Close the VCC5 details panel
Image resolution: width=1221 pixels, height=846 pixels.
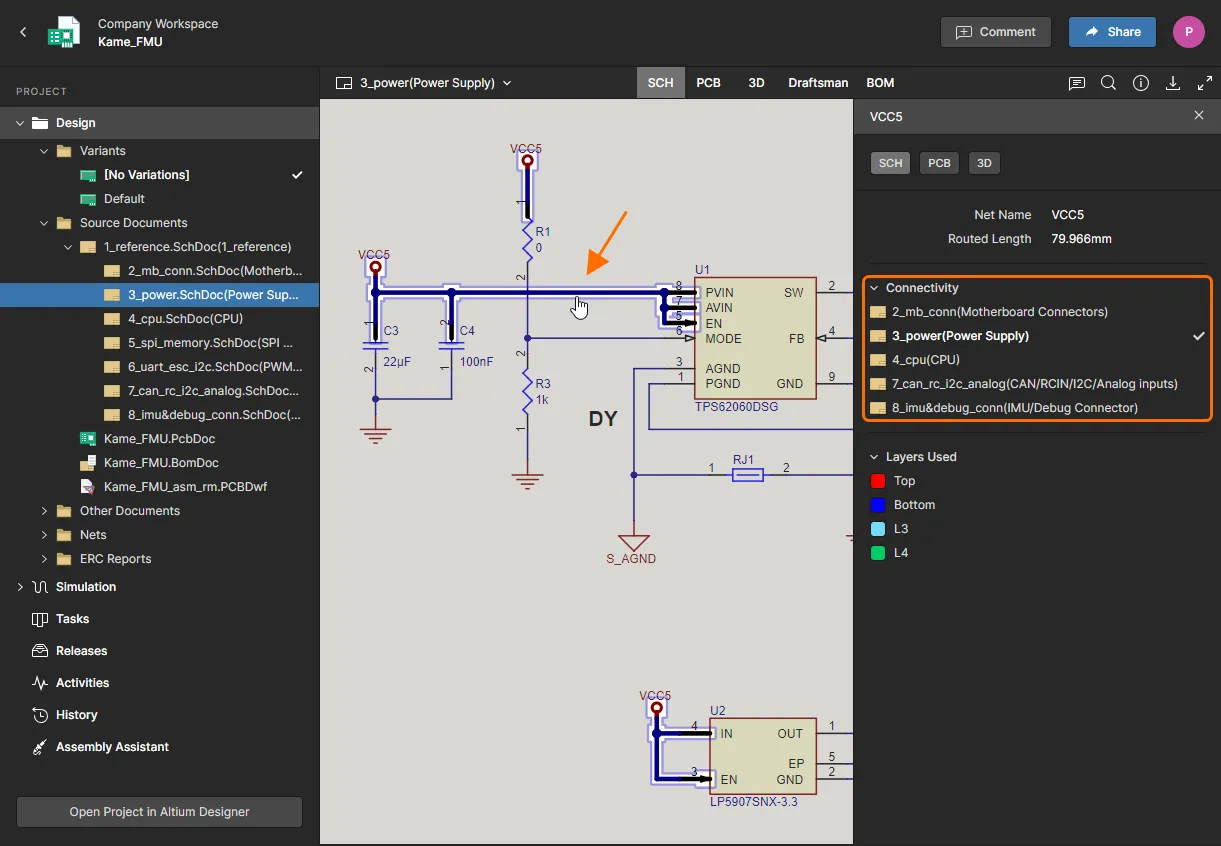pyautogui.click(x=1199, y=116)
